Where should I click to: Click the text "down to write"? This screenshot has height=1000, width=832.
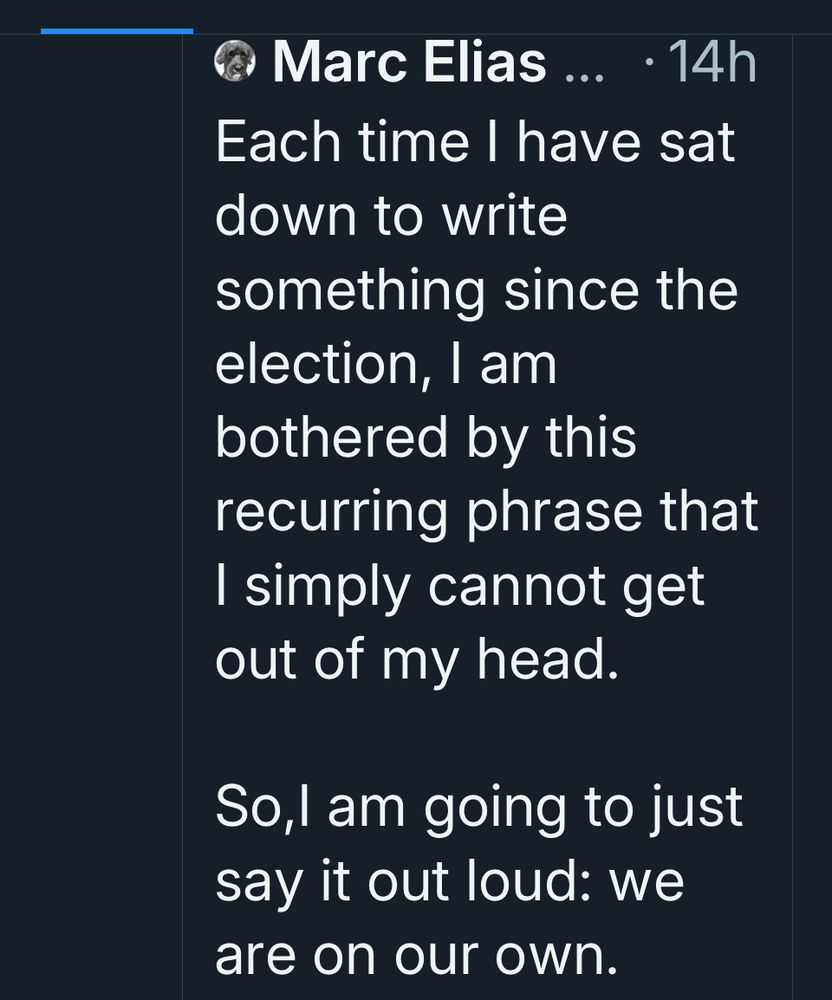pos(391,216)
